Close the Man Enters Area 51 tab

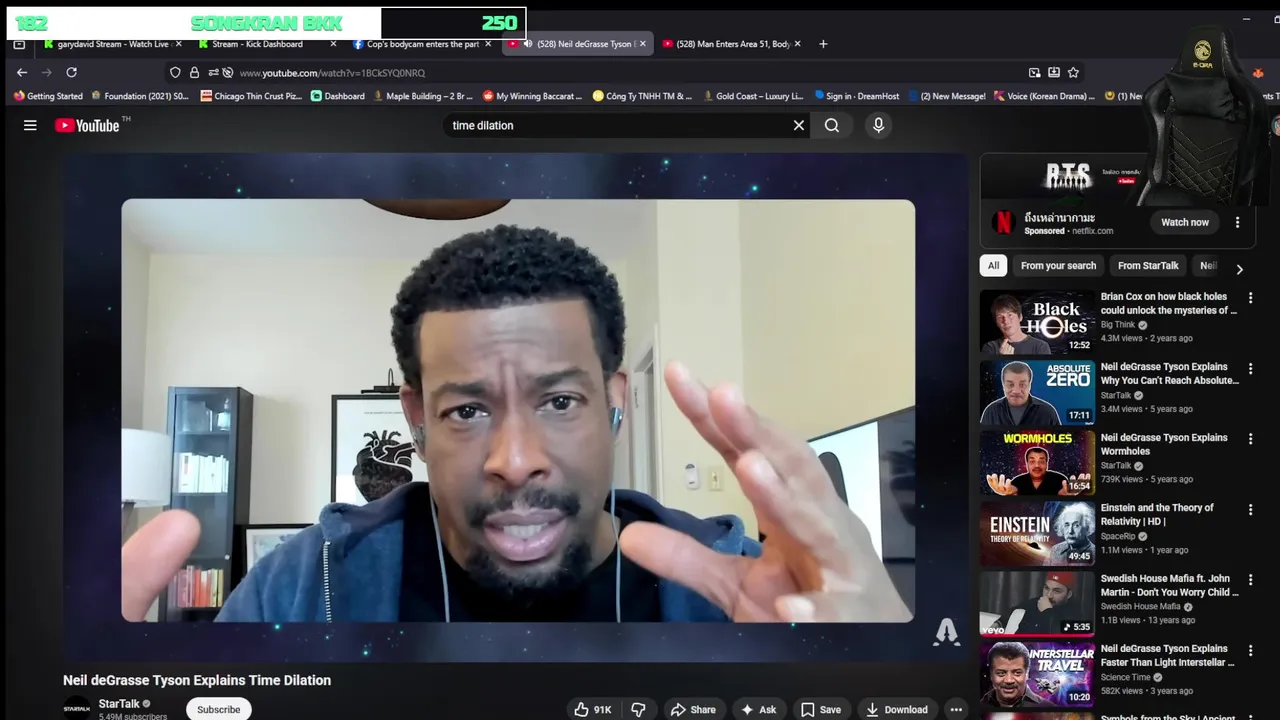click(x=797, y=44)
